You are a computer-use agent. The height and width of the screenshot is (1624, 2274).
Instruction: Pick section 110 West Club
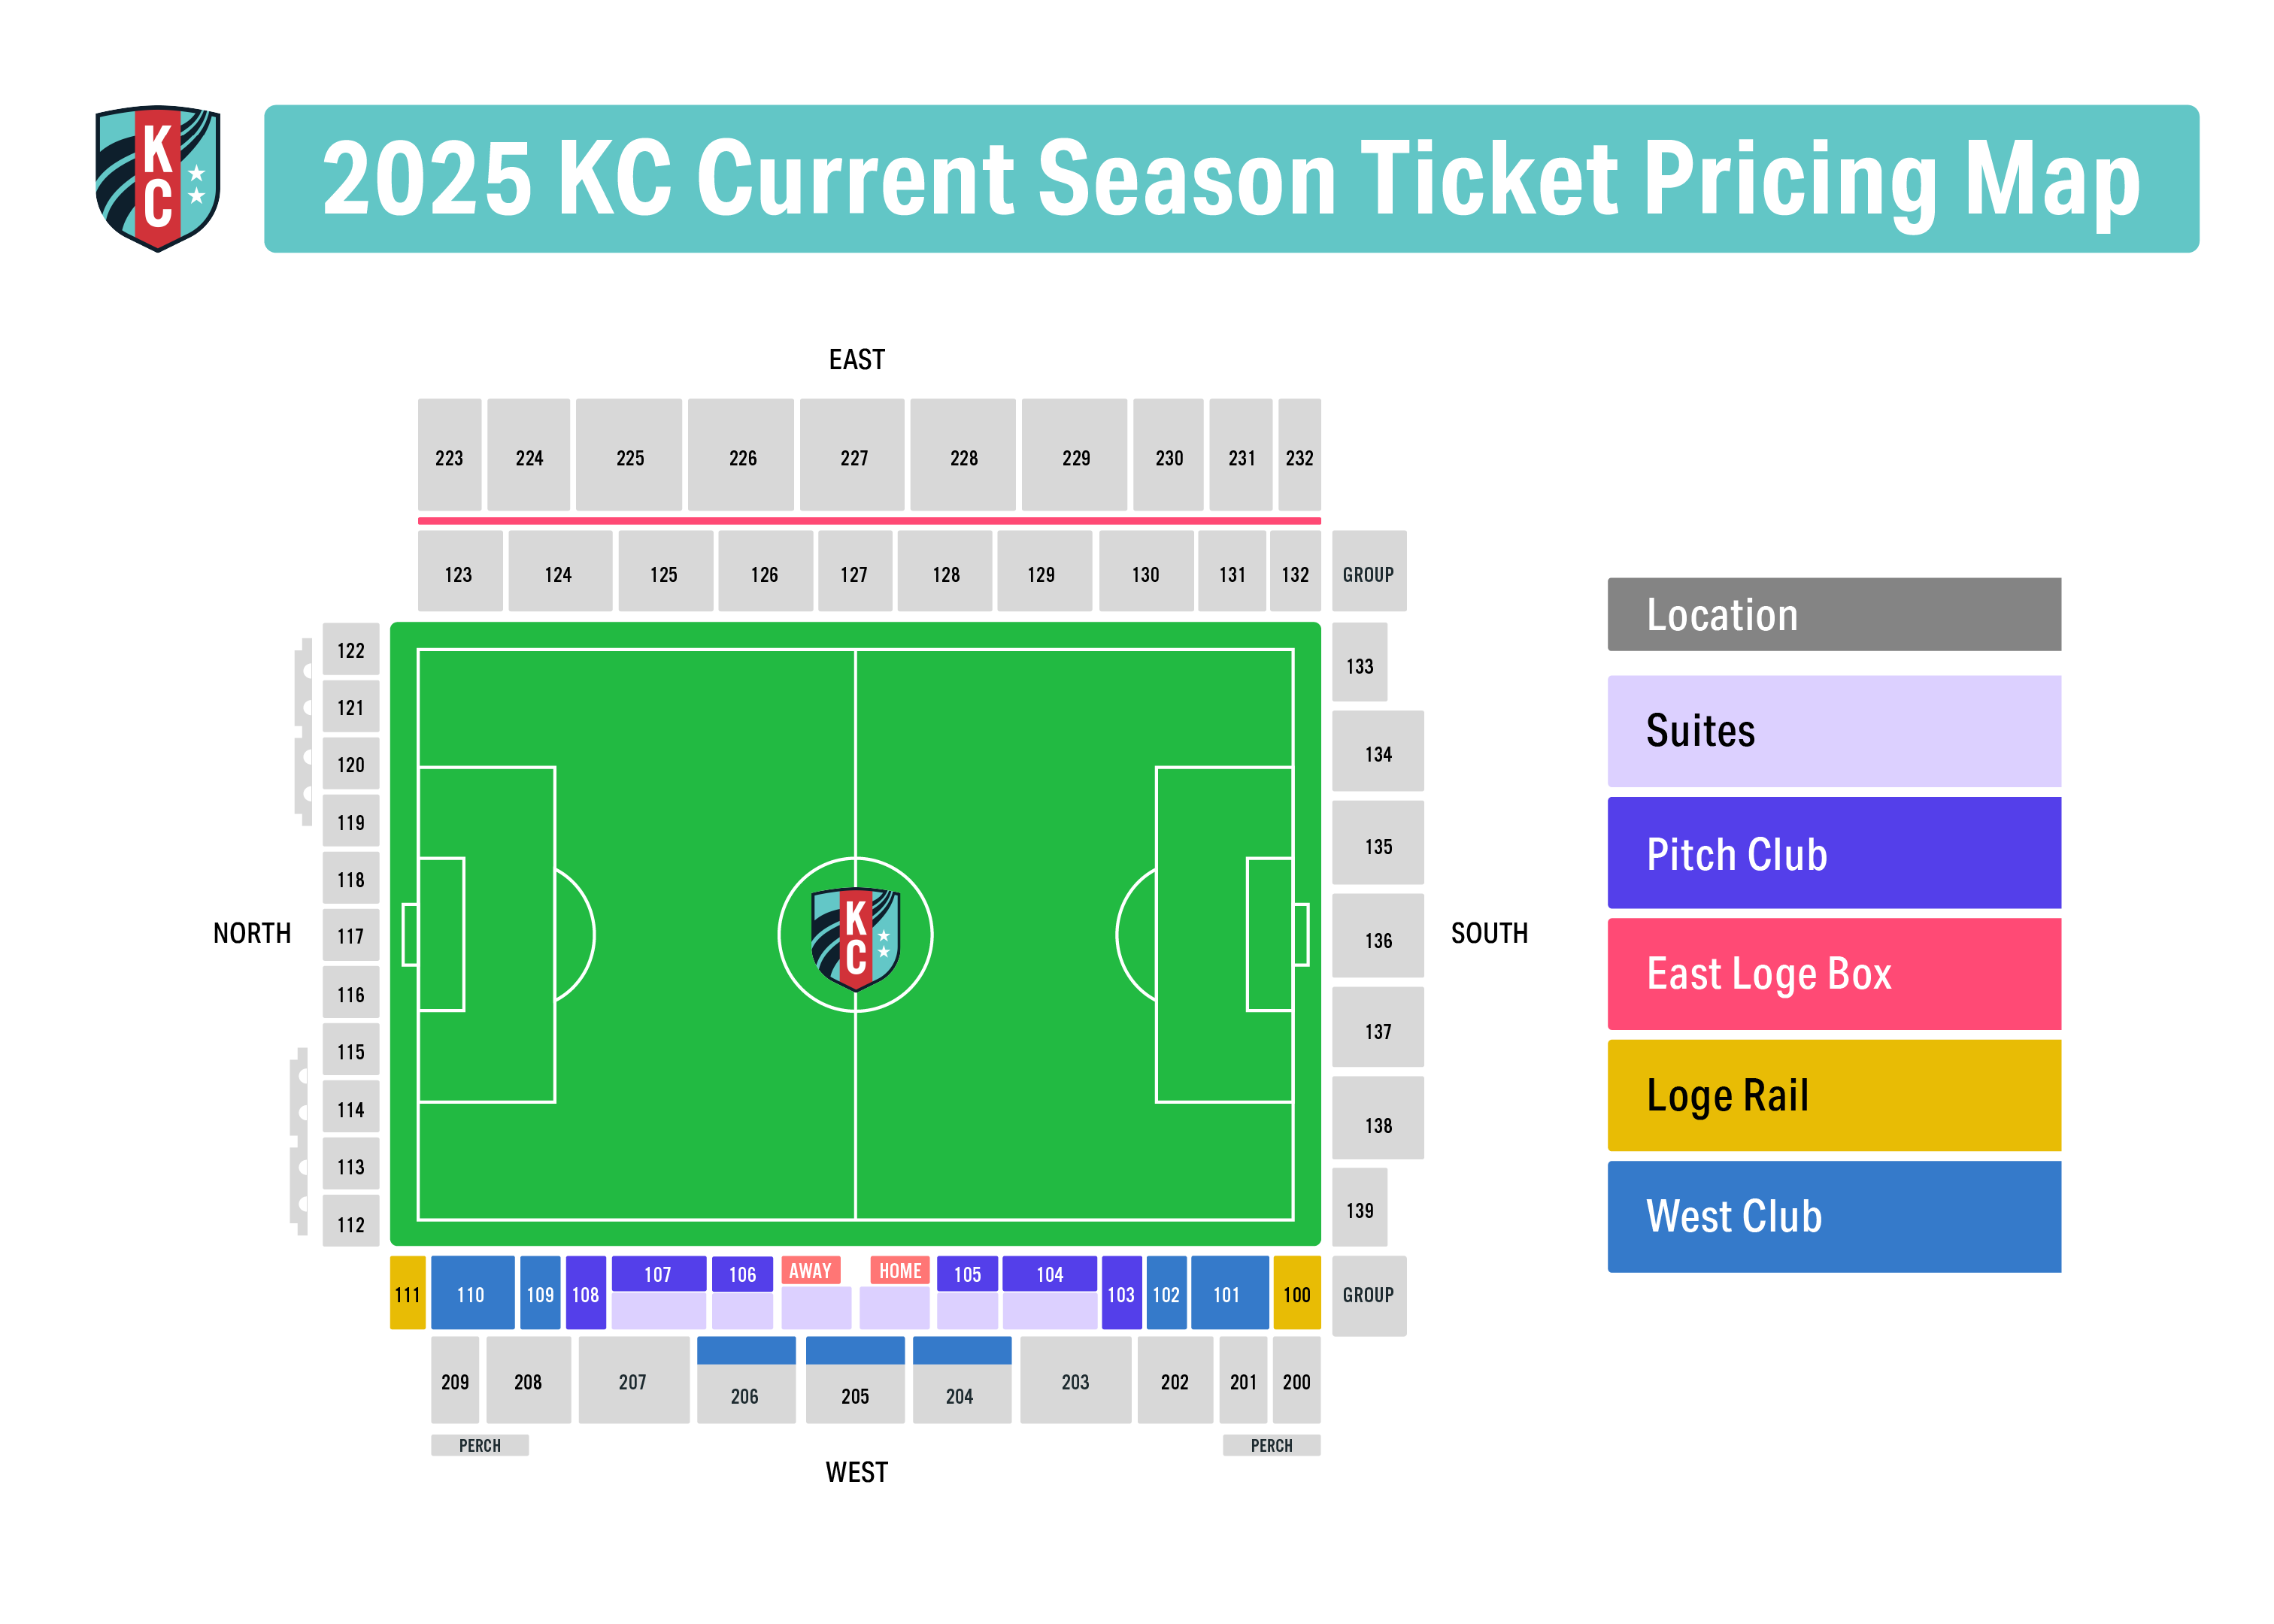point(472,1293)
